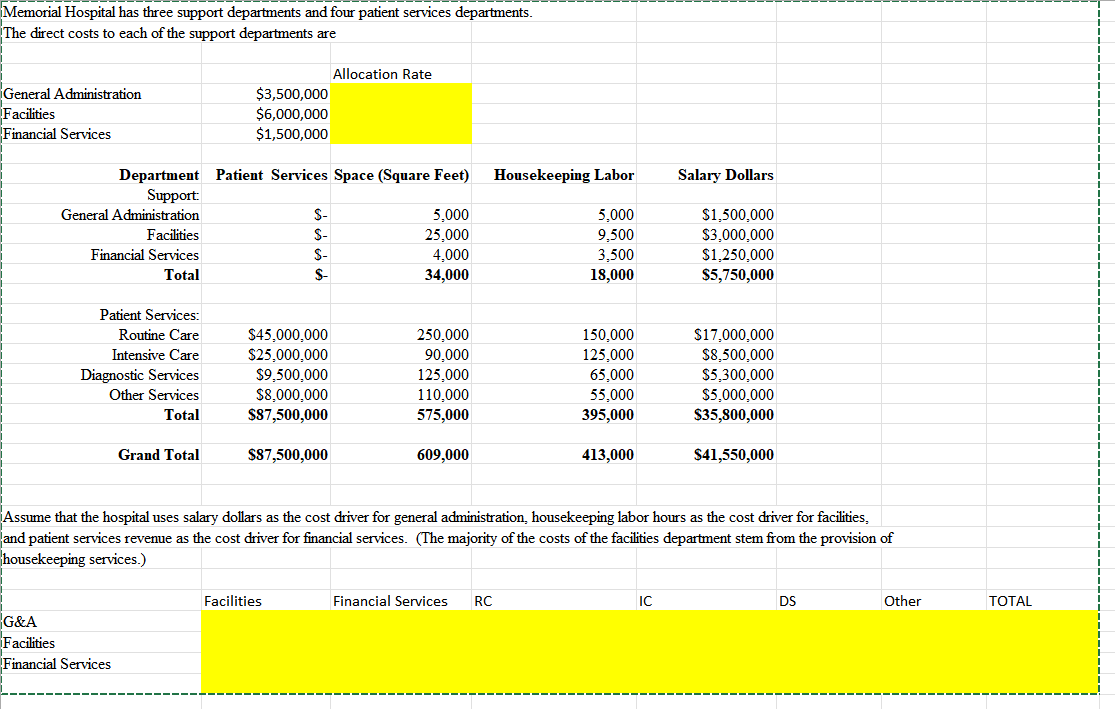Click patient services total space 575,000

pos(443,415)
